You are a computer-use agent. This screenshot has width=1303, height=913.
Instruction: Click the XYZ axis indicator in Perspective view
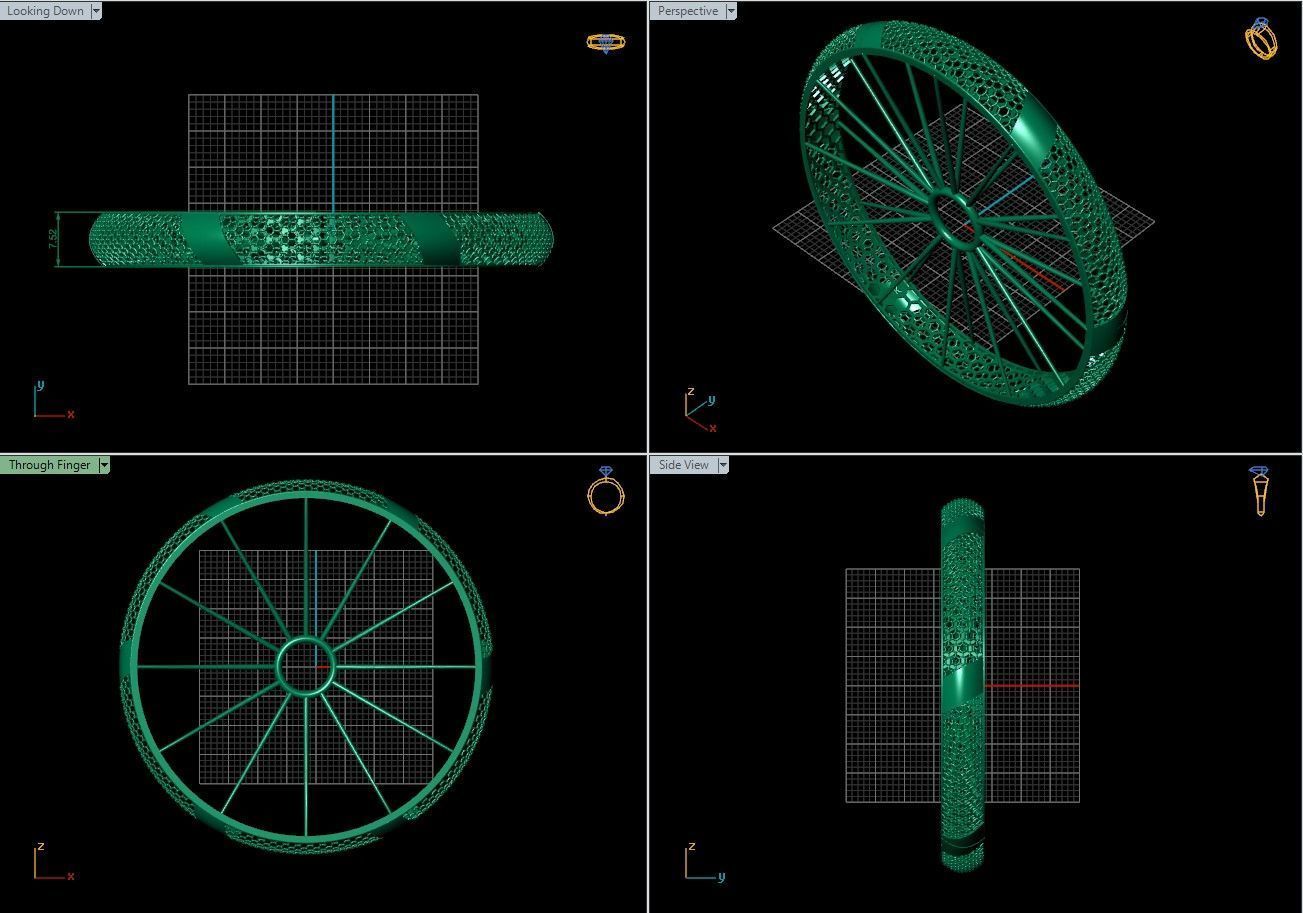click(x=701, y=410)
